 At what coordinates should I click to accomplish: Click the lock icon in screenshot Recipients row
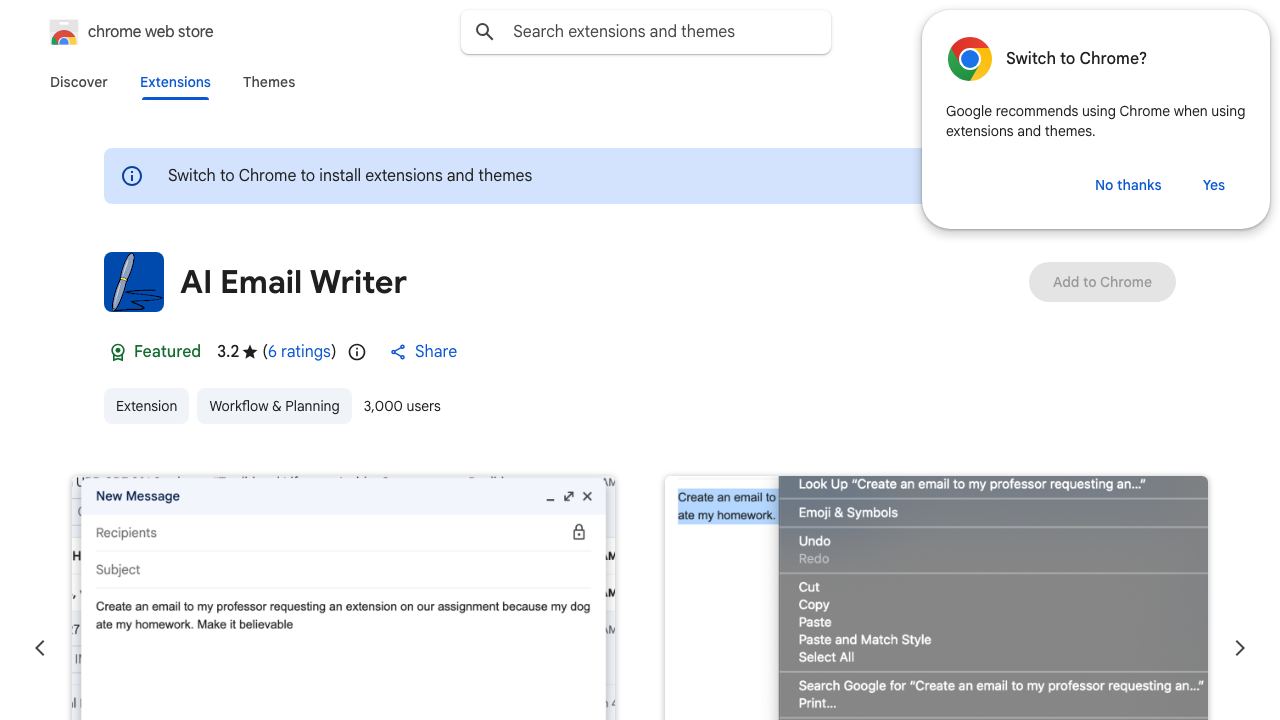[579, 533]
